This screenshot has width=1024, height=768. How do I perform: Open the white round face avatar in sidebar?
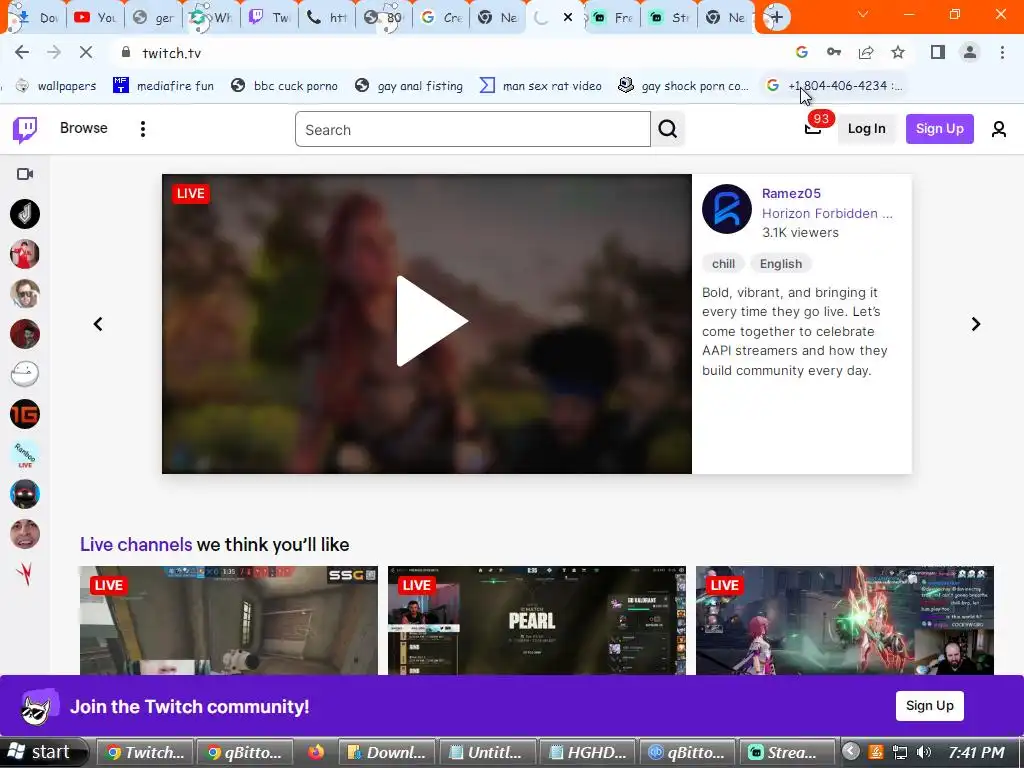point(25,374)
